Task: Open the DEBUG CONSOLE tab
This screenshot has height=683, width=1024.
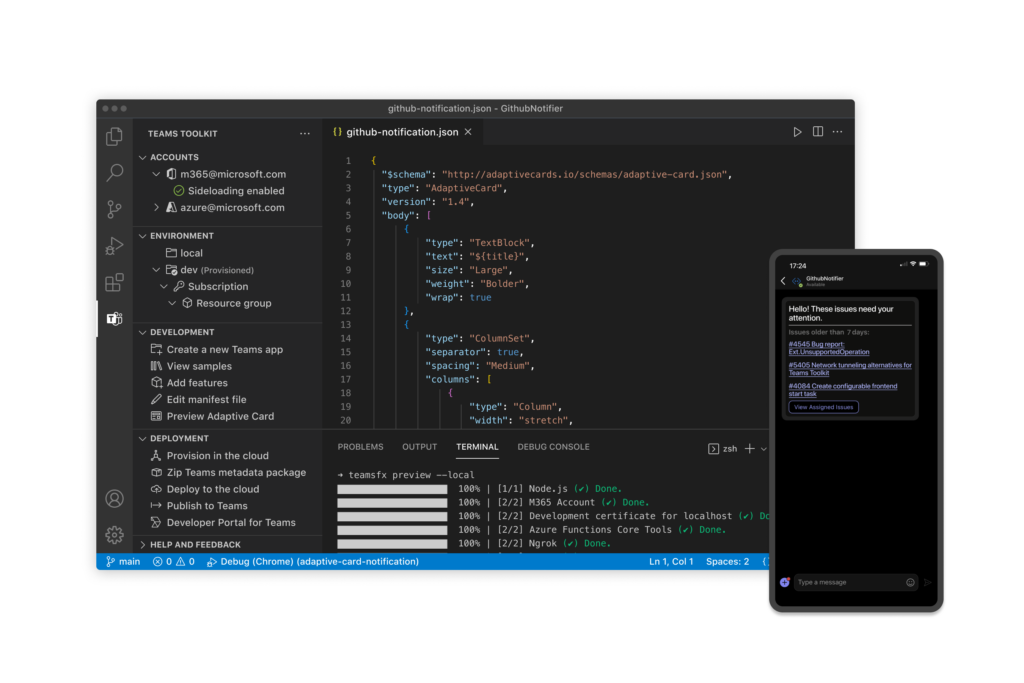Action: tap(553, 447)
